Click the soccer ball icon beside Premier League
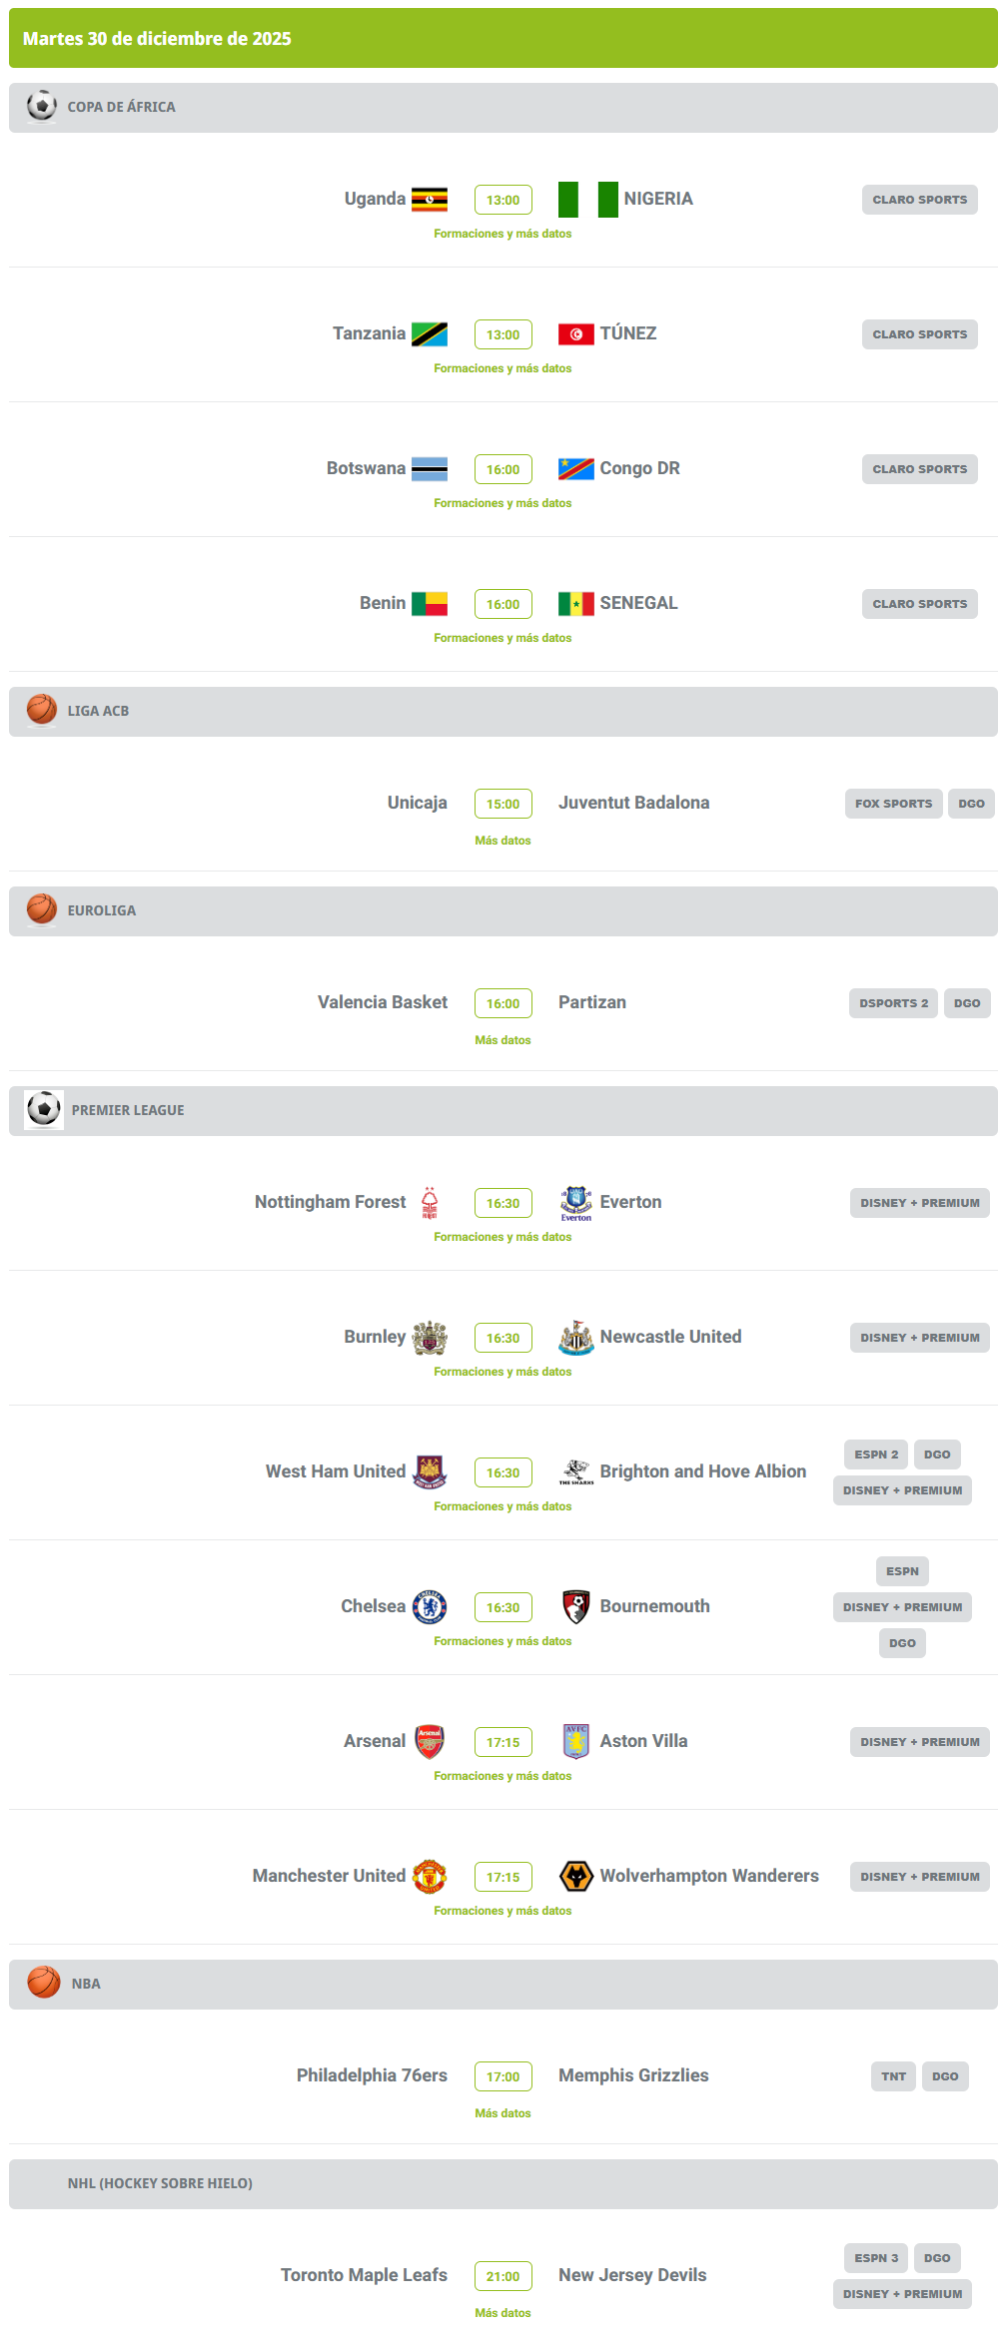This screenshot has height=2333, width=1000. coord(44,1110)
